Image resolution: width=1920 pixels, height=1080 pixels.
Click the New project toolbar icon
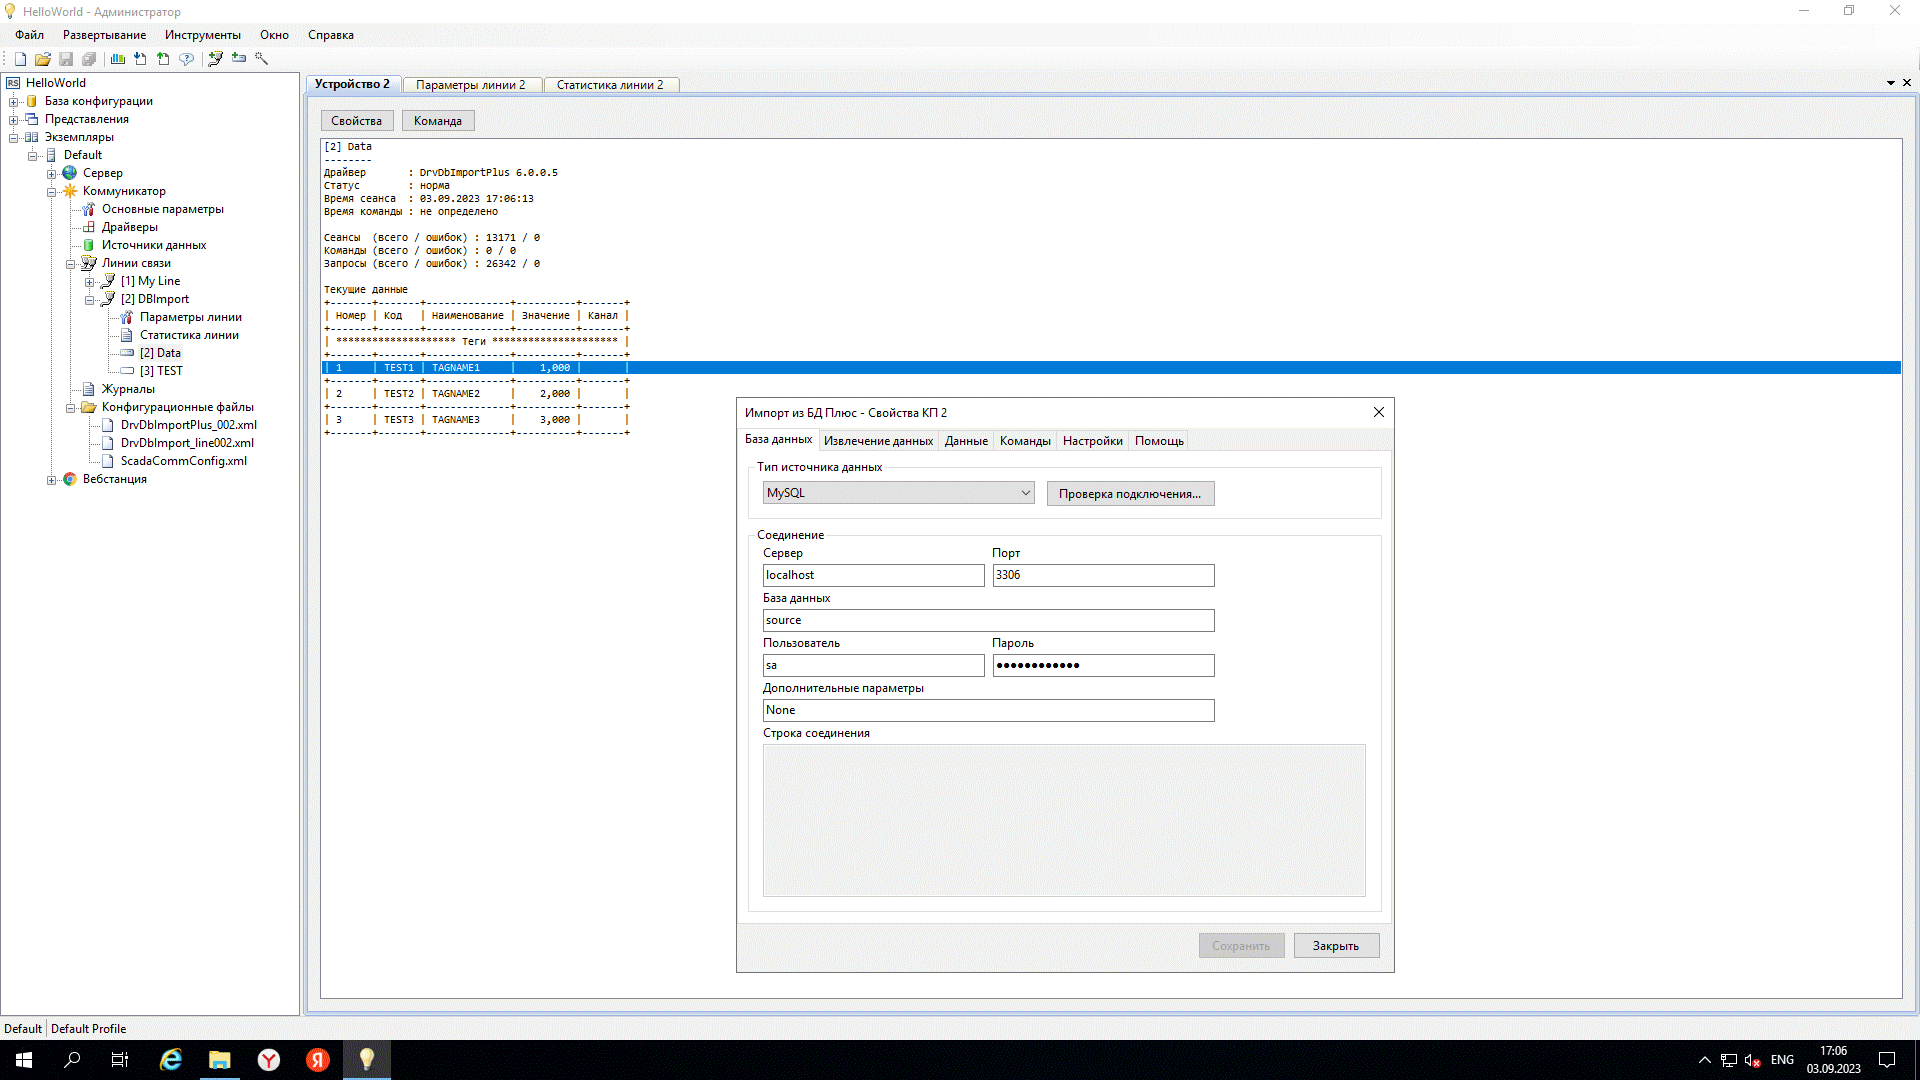(x=20, y=59)
